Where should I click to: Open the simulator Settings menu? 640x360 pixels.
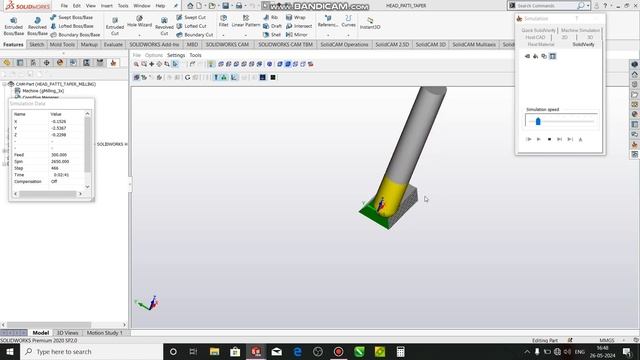point(176,55)
